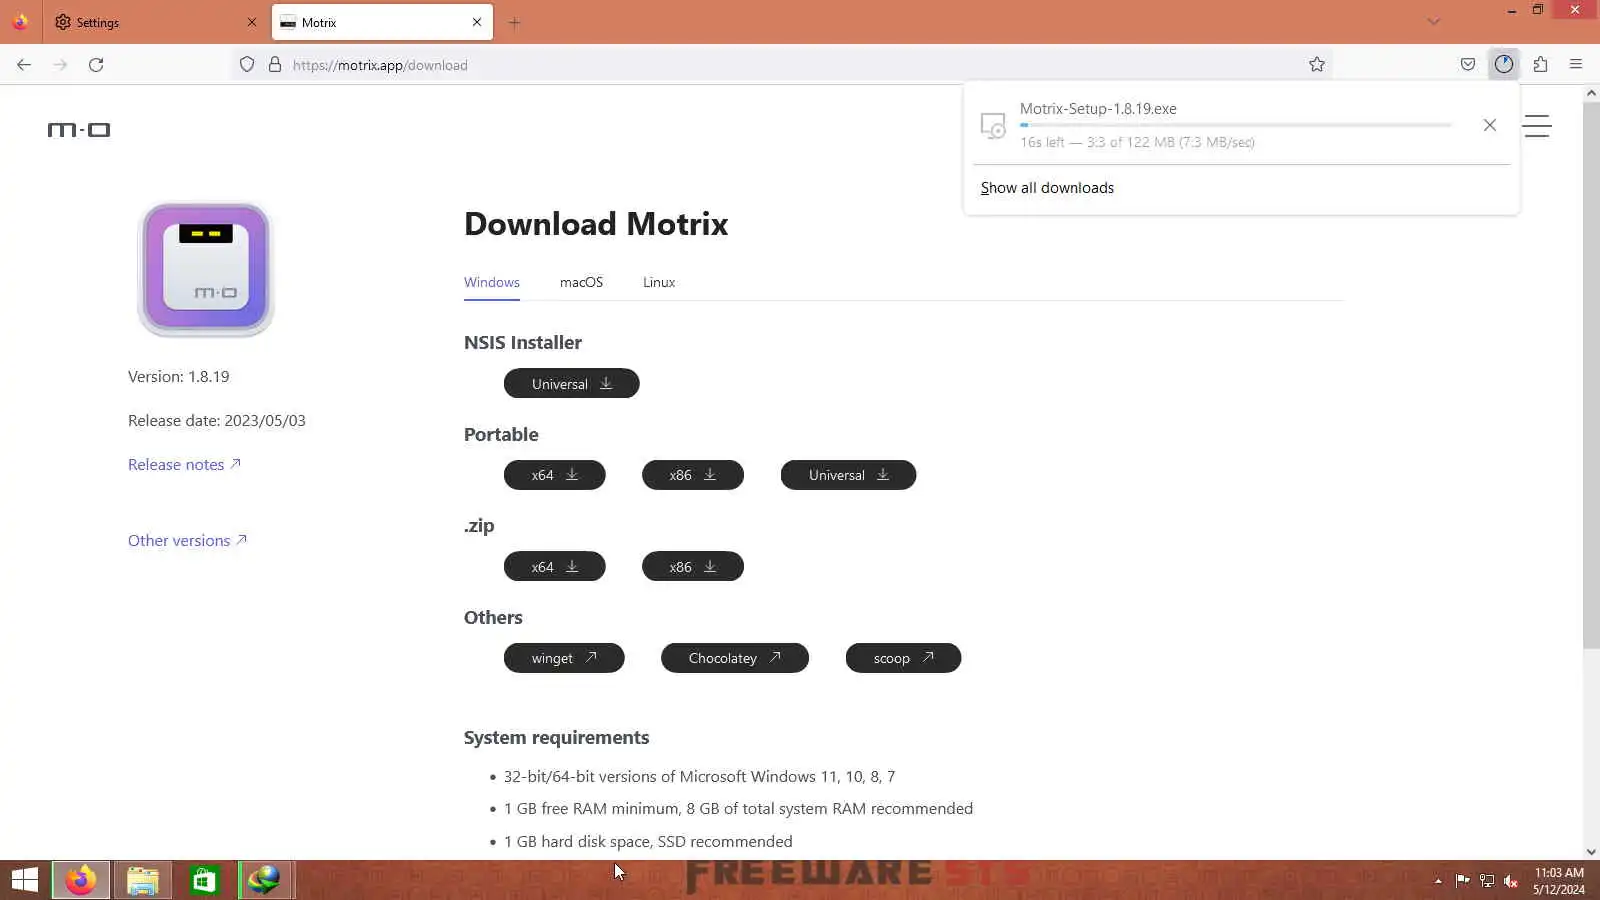The height and width of the screenshot is (900, 1600).
Task: Click the Version: 1.8.19 text
Action: click(179, 377)
